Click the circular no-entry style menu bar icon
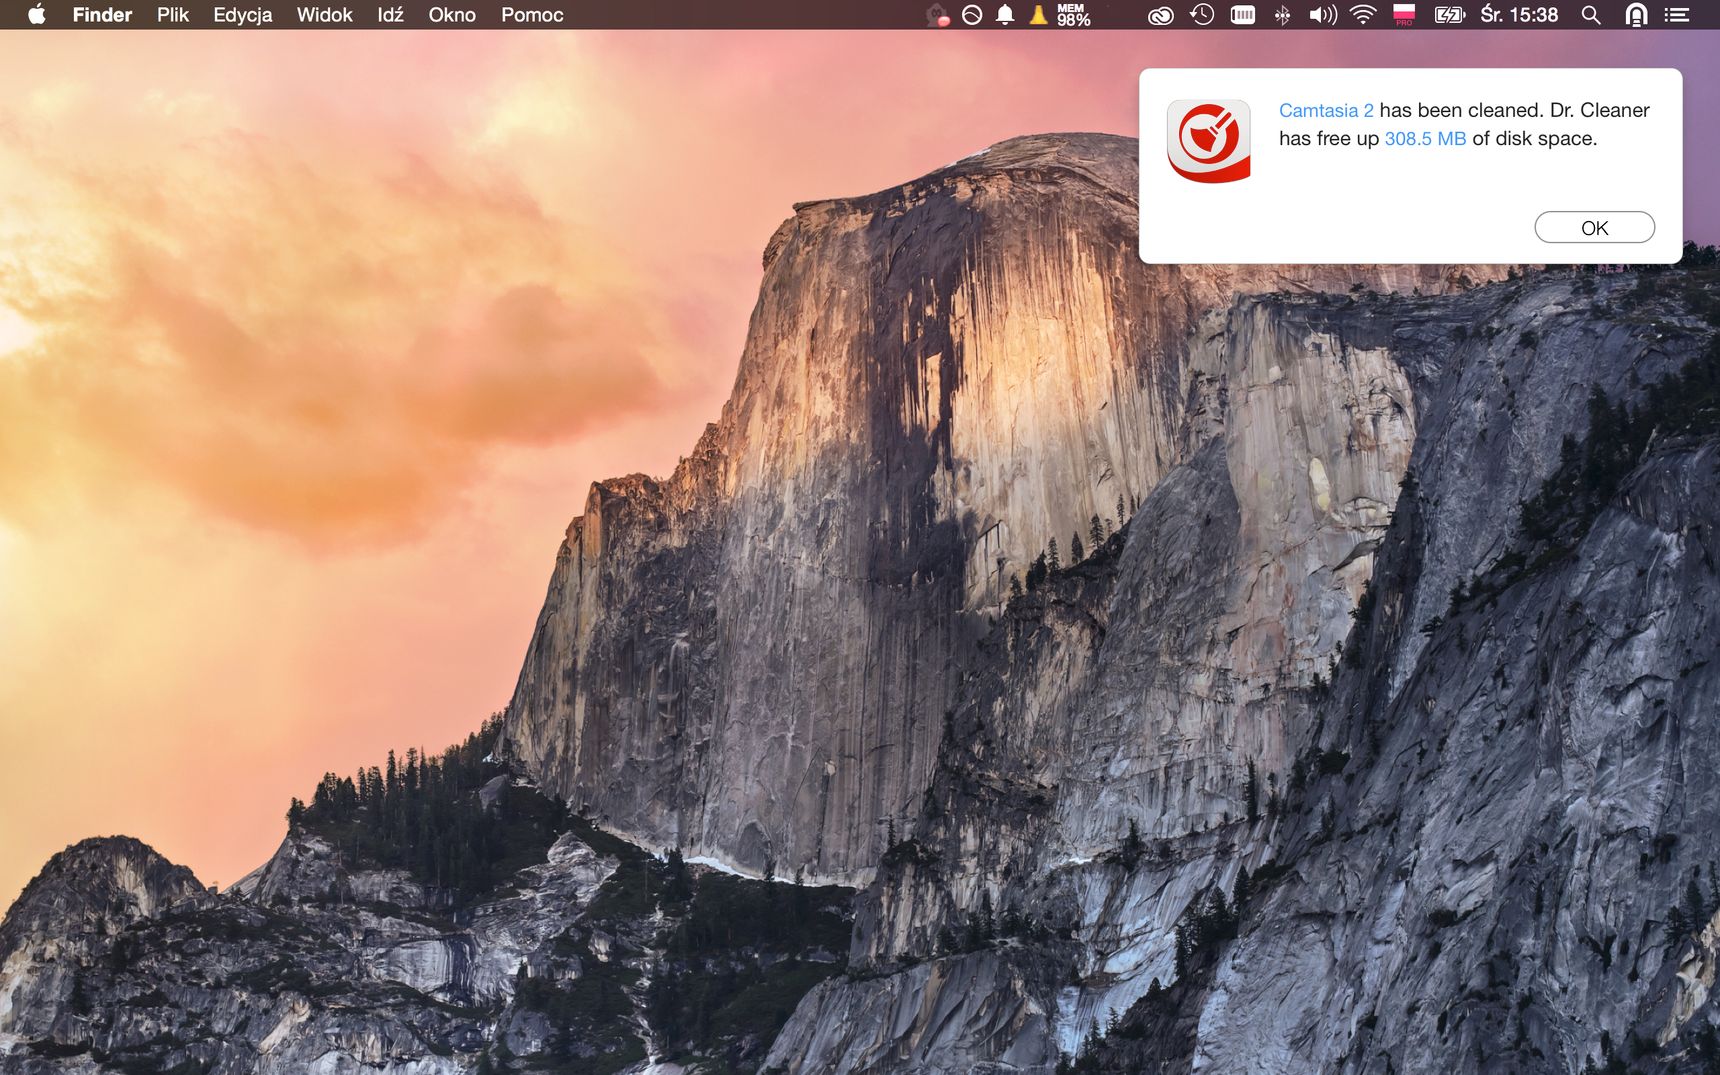The height and width of the screenshot is (1075, 1720). (971, 14)
